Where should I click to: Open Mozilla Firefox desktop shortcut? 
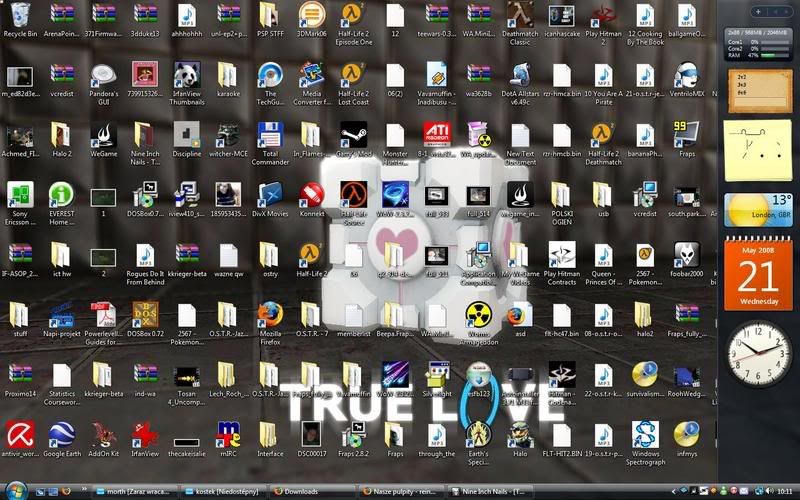270,314
